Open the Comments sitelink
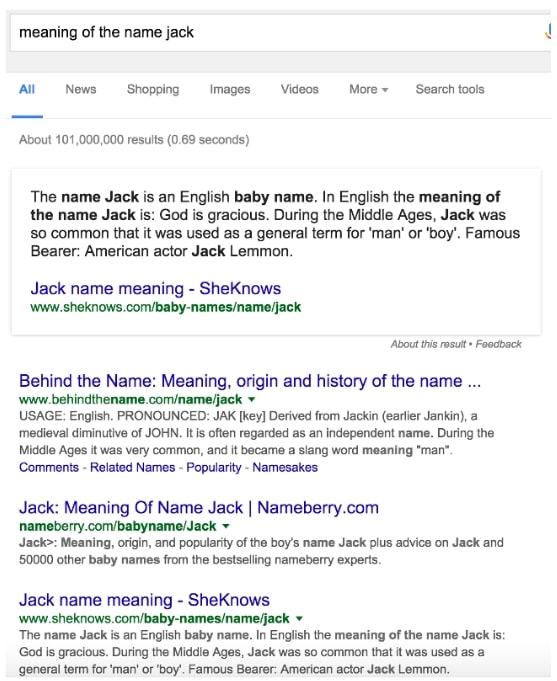557x681 pixels. (x=49, y=467)
